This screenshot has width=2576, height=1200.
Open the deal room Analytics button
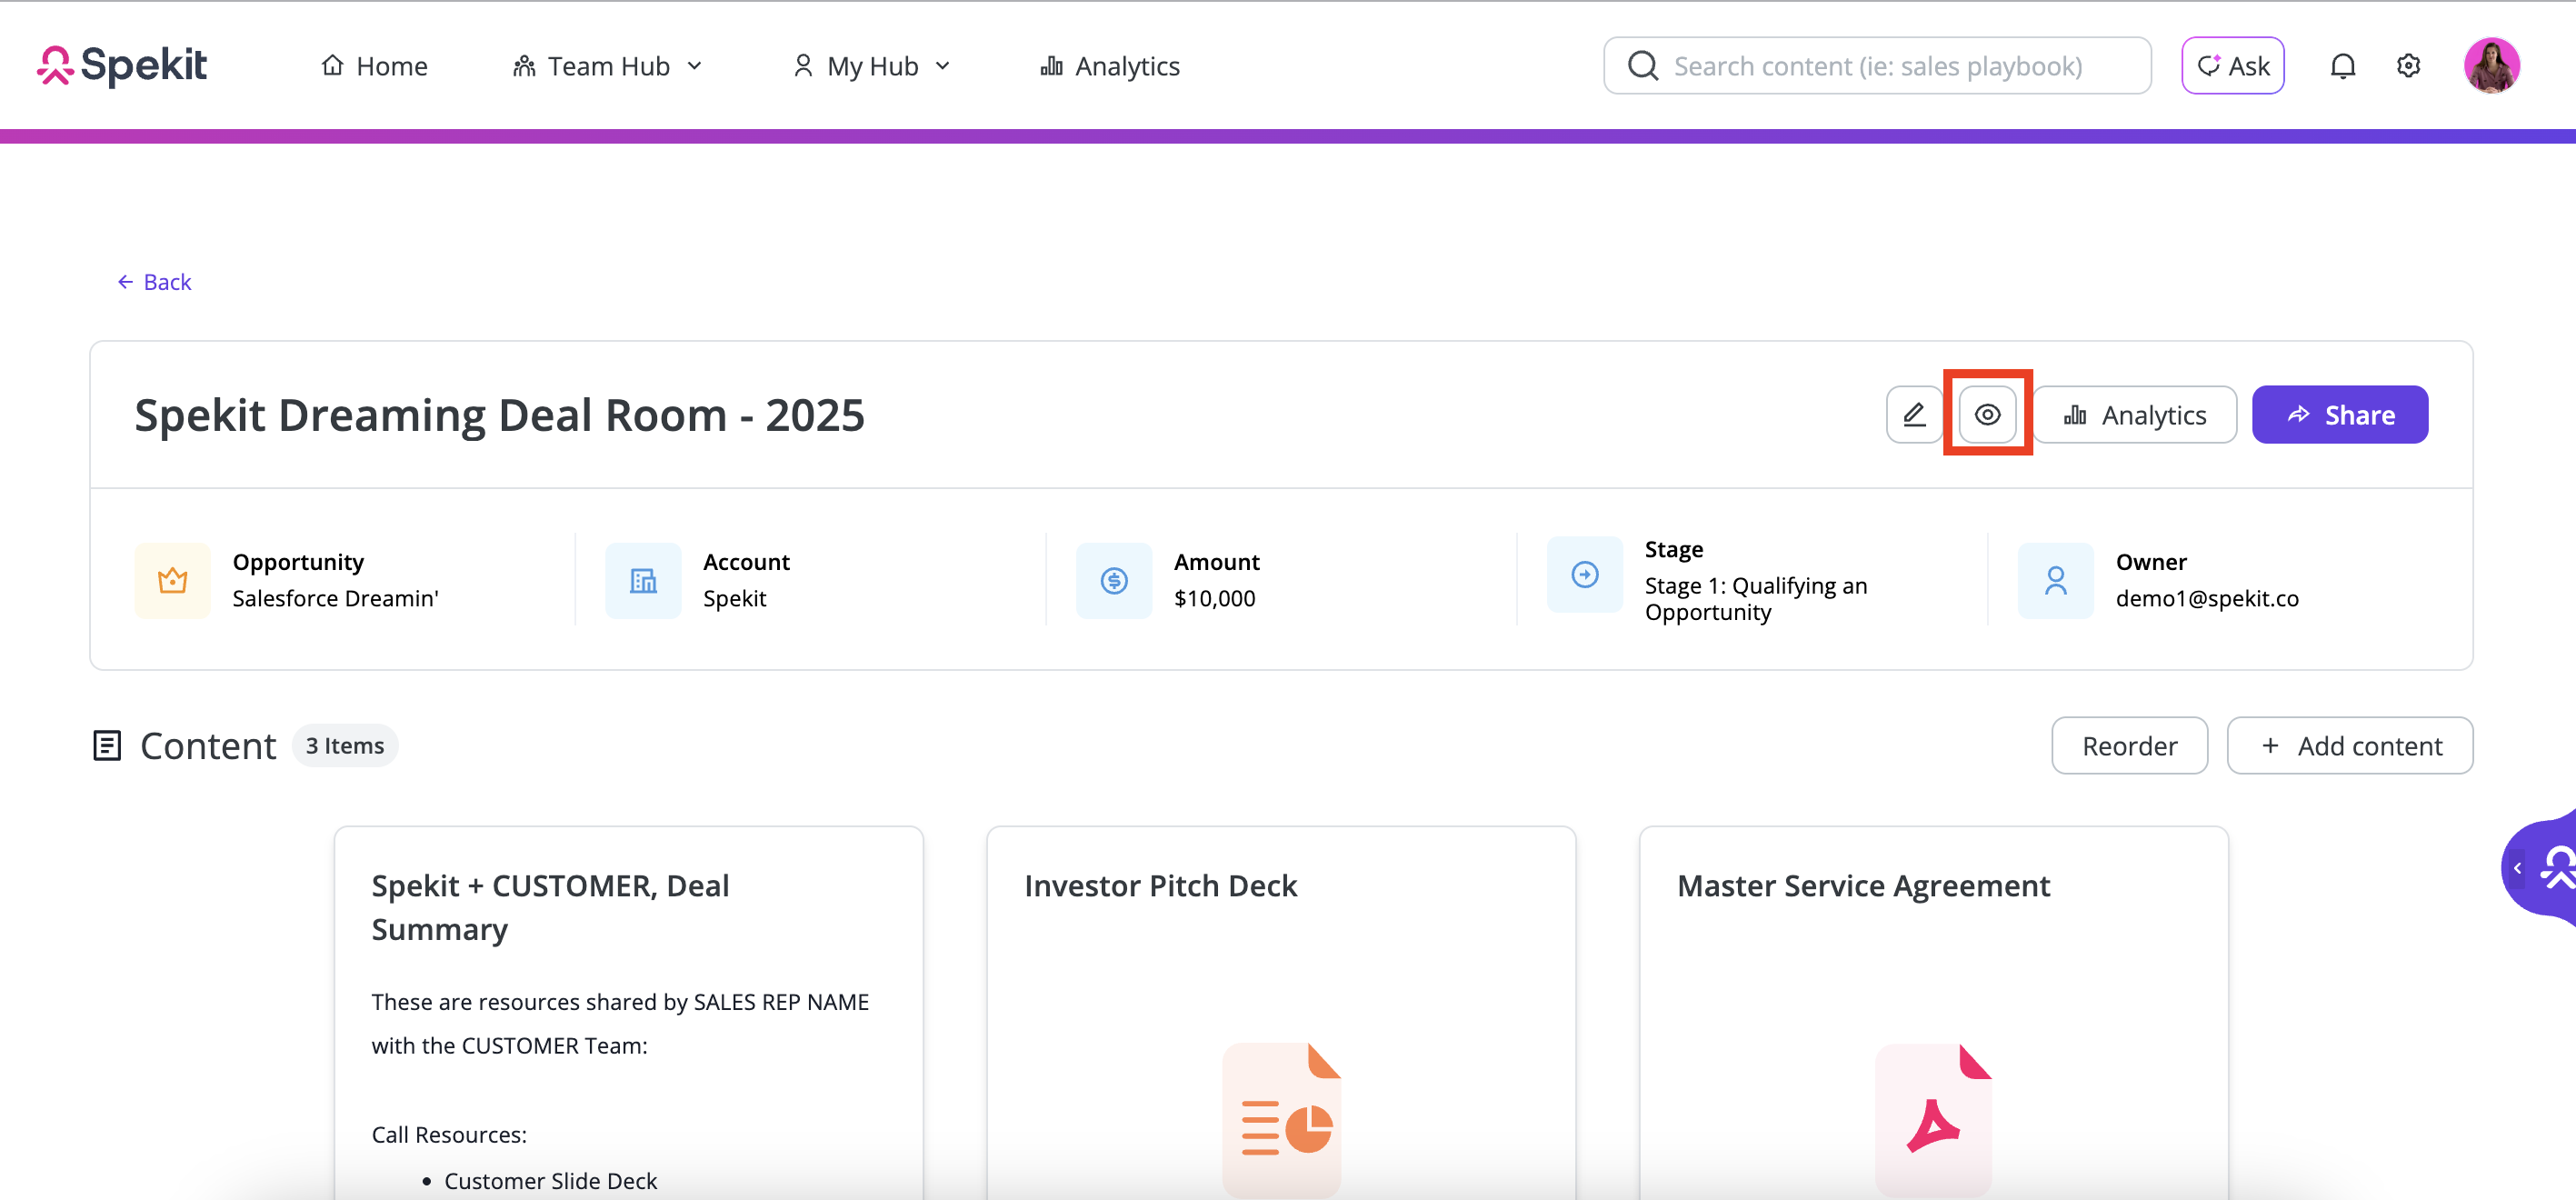click(x=2135, y=414)
